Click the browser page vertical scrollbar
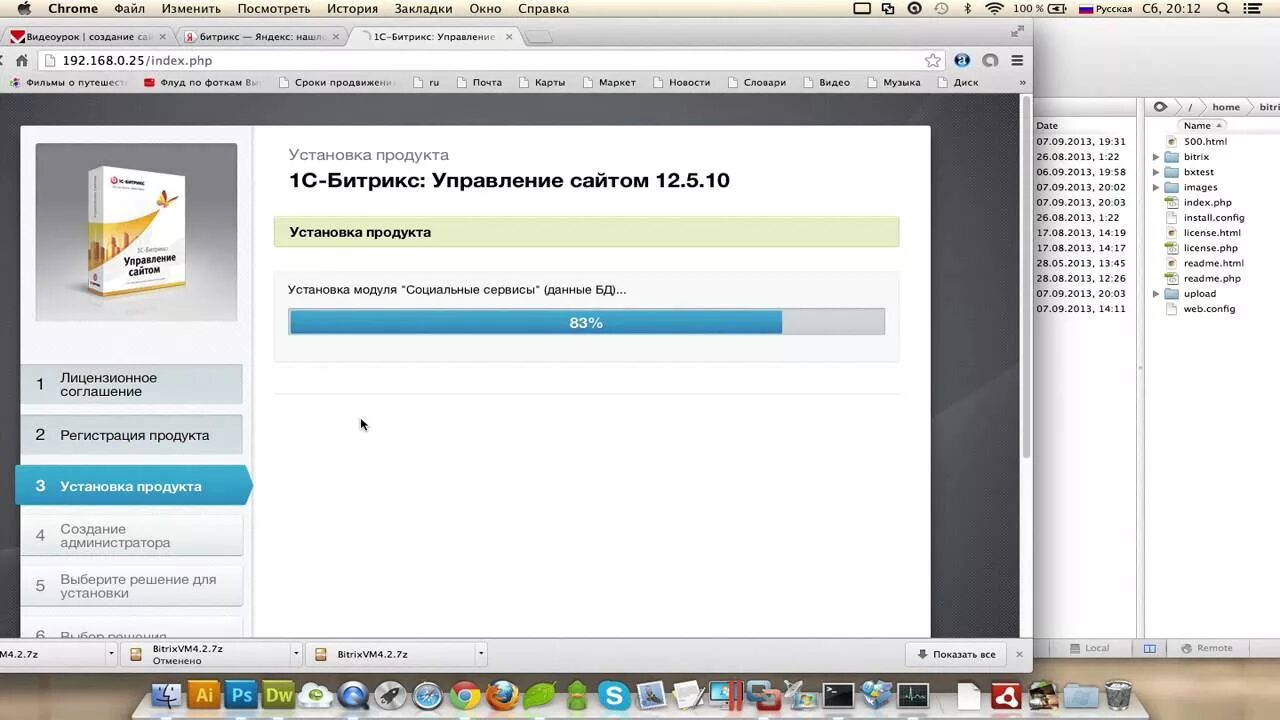1280x720 pixels. pos(1025,278)
